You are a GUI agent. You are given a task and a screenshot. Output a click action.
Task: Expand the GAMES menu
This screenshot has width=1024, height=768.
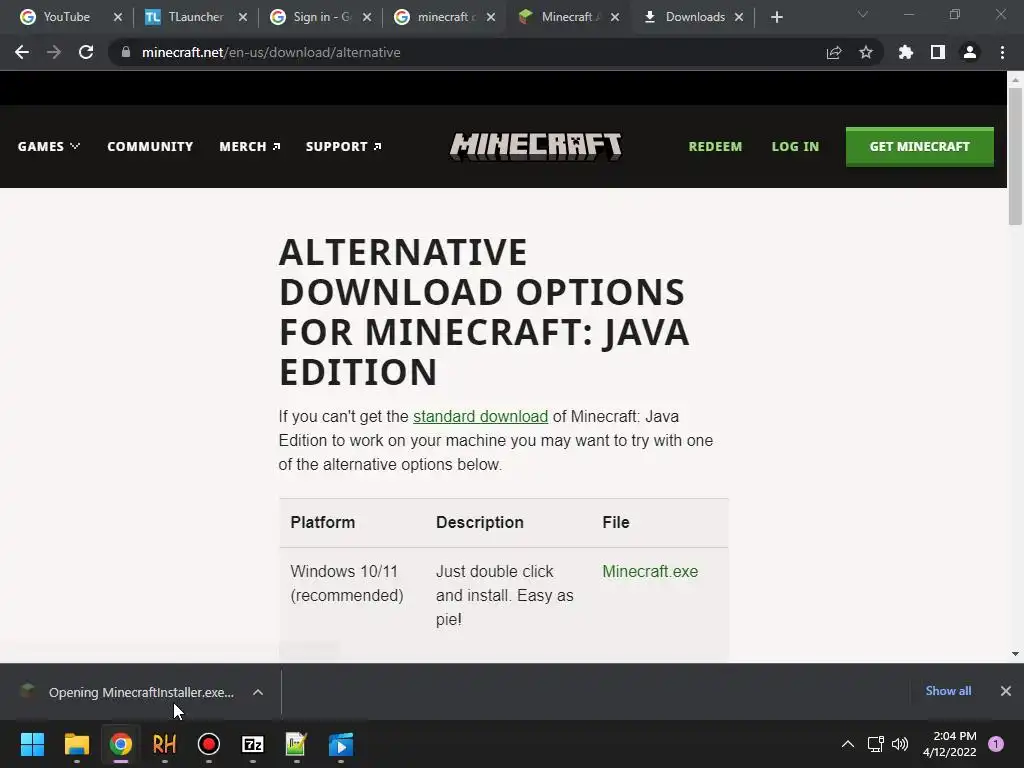(49, 146)
